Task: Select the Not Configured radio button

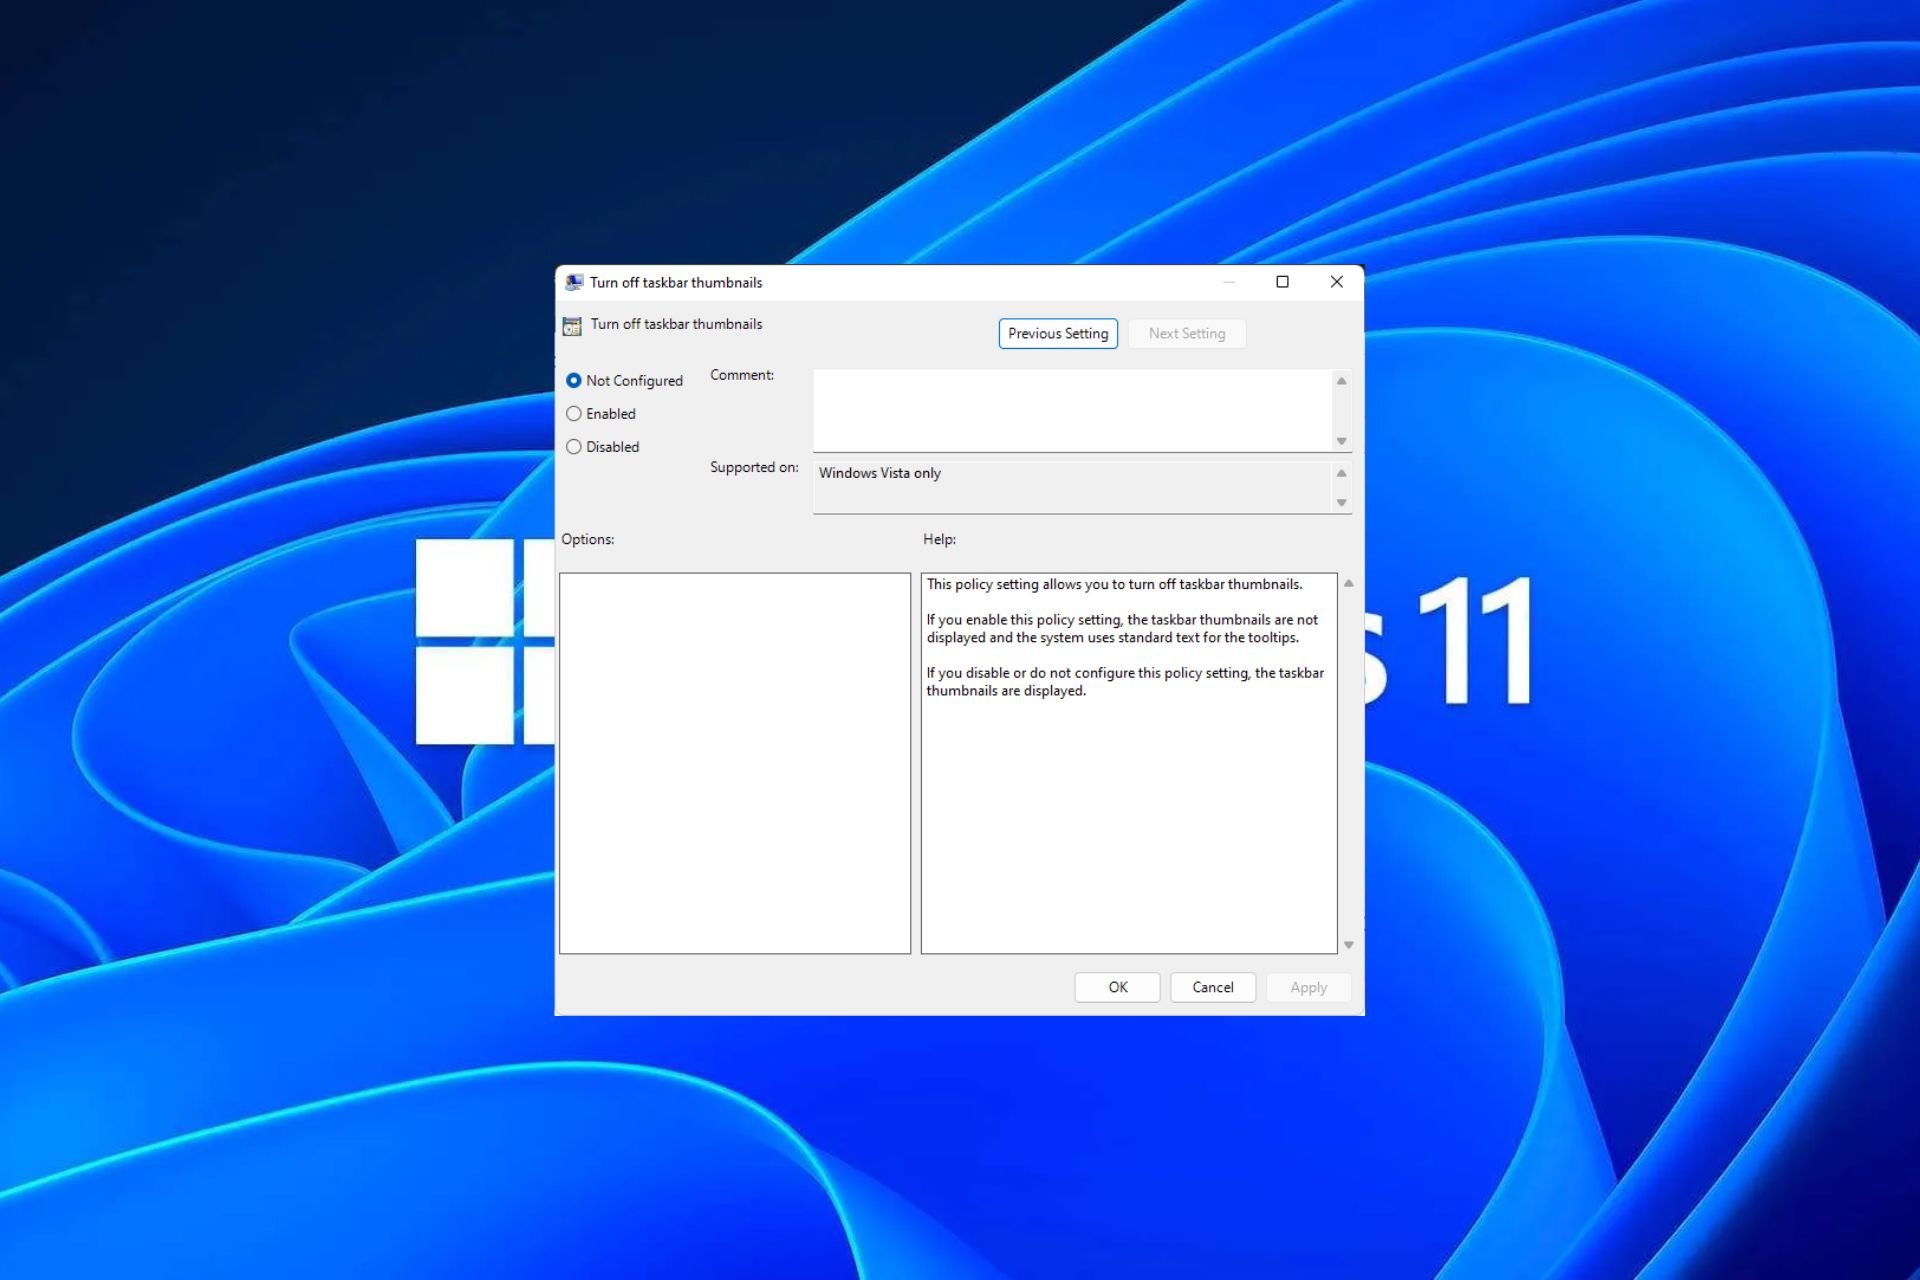Action: [574, 379]
